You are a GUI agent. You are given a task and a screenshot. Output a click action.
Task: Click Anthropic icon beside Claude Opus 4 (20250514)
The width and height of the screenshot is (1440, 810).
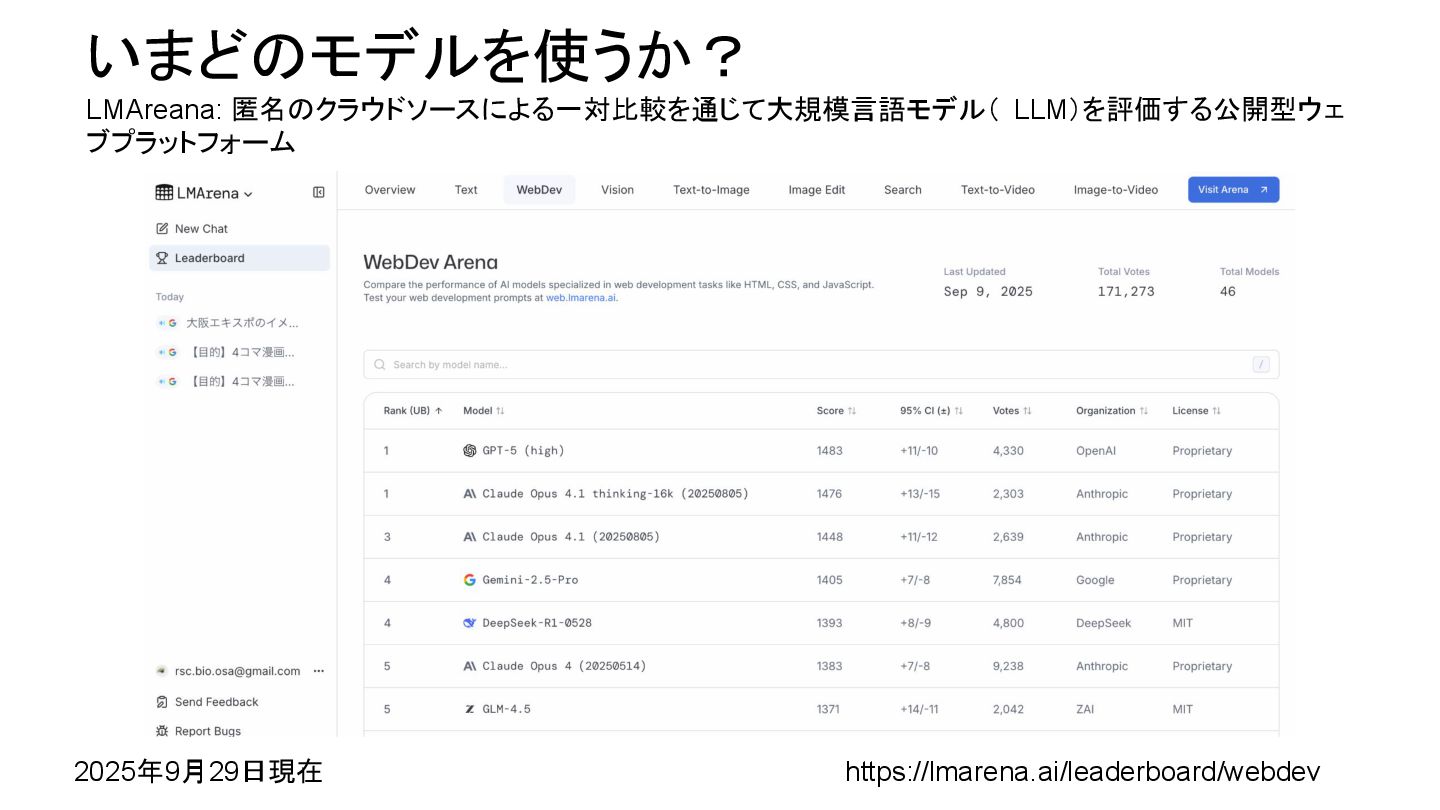point(470,666)
